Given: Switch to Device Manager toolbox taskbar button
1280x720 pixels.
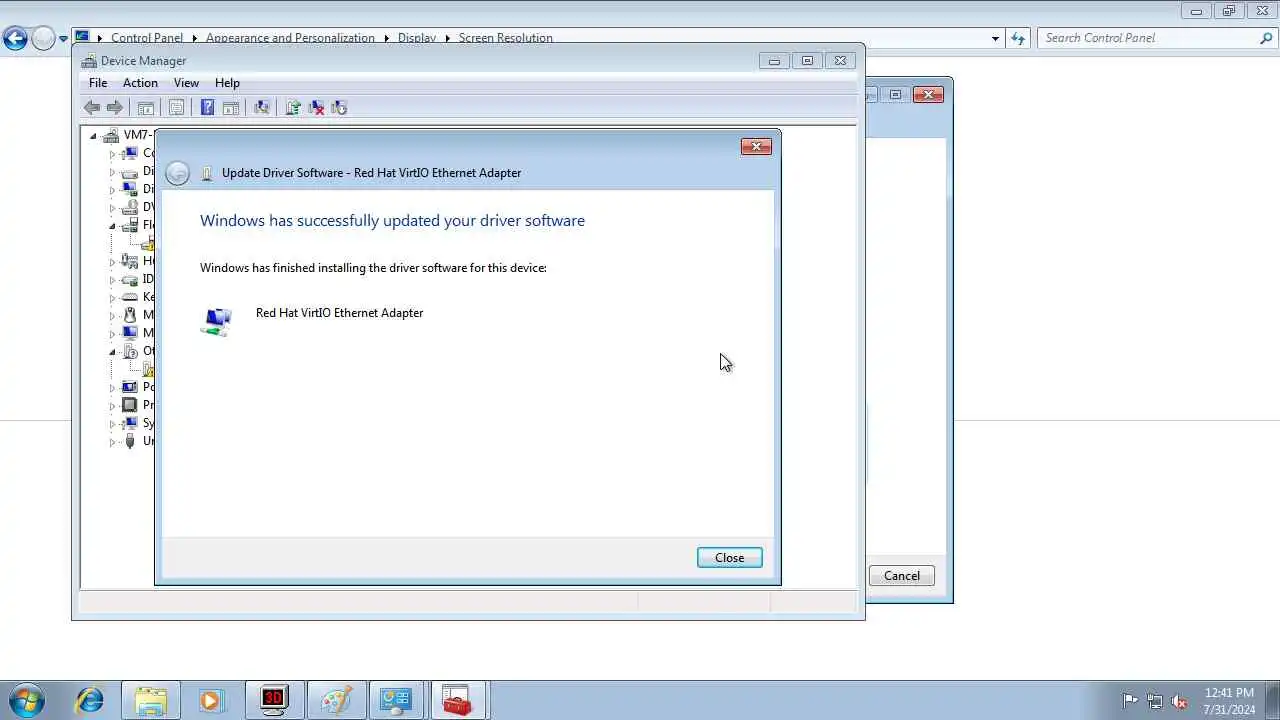Looking at the screenshot, I should click(457, 700).
